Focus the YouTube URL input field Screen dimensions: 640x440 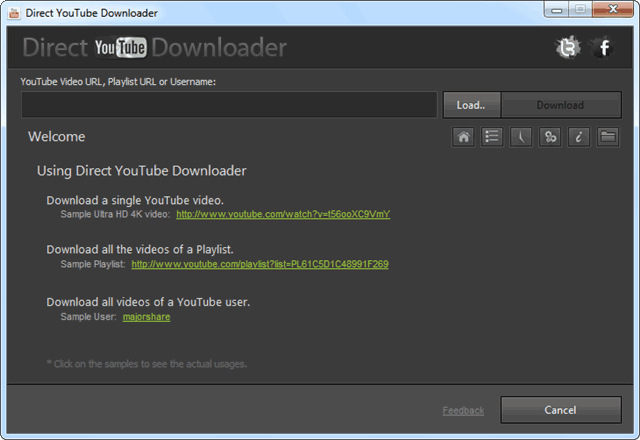229,105
